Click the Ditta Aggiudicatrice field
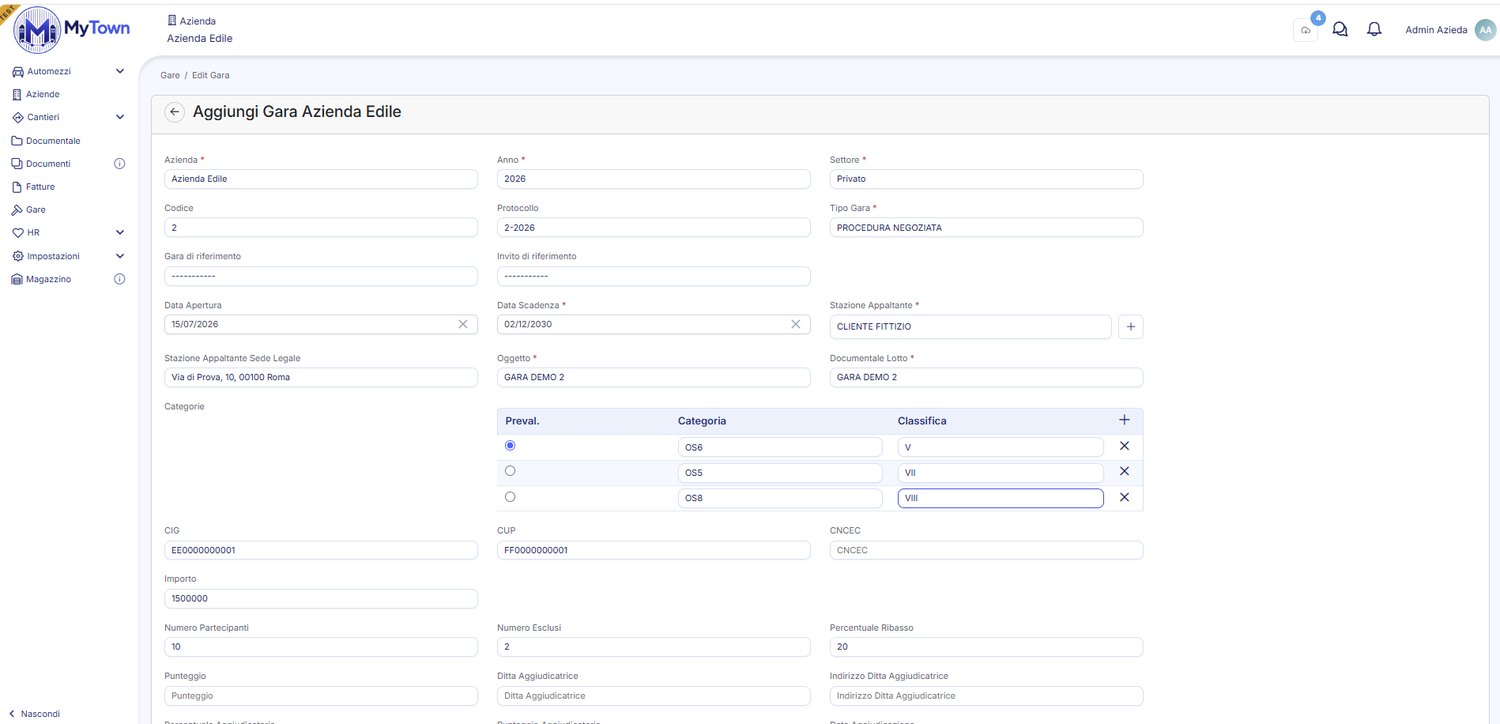 point(654,696)
